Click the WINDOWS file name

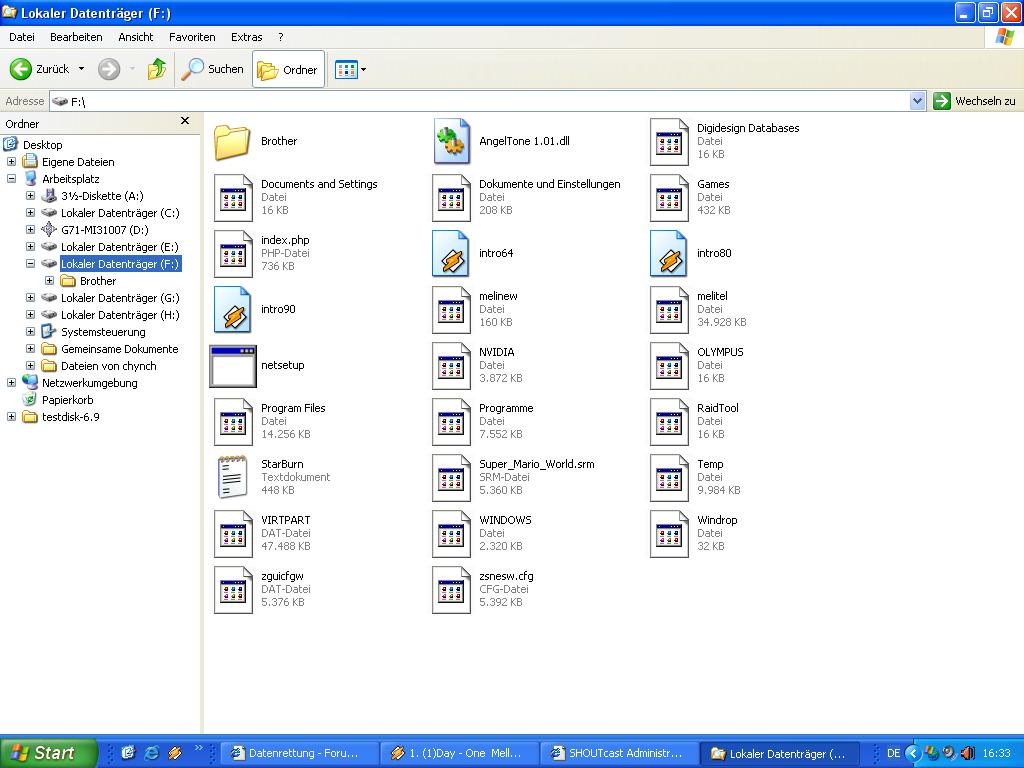[505, 520]
